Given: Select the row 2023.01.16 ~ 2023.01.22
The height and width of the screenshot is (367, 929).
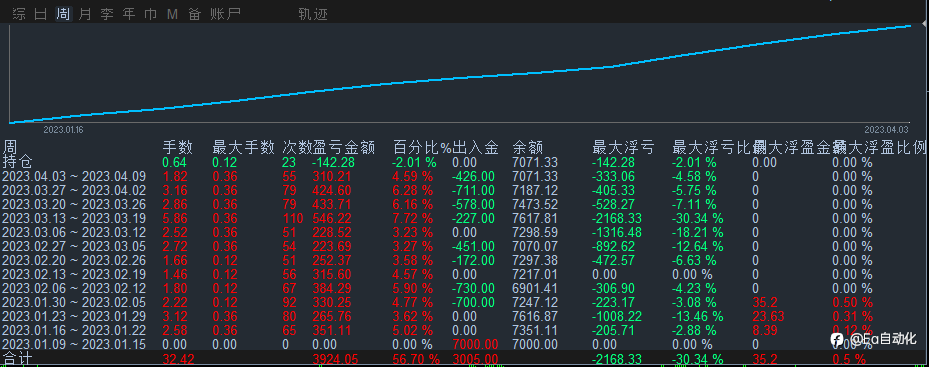Looking at the screenshot, I should tap(464, 330).
